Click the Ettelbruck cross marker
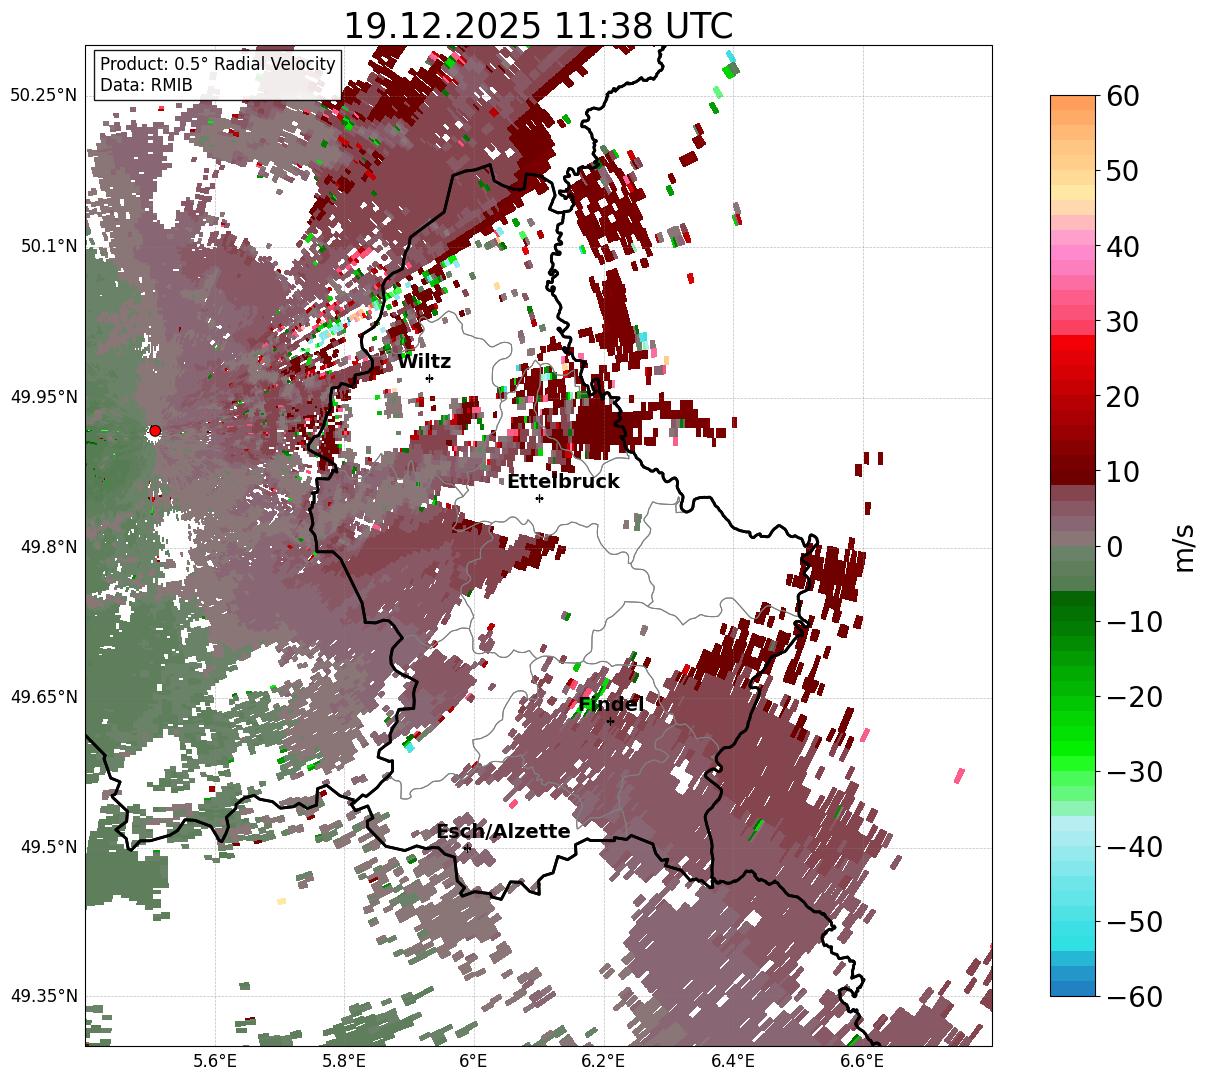The width and height of the screenshot is (1207, 1081). tap(539, 498)
